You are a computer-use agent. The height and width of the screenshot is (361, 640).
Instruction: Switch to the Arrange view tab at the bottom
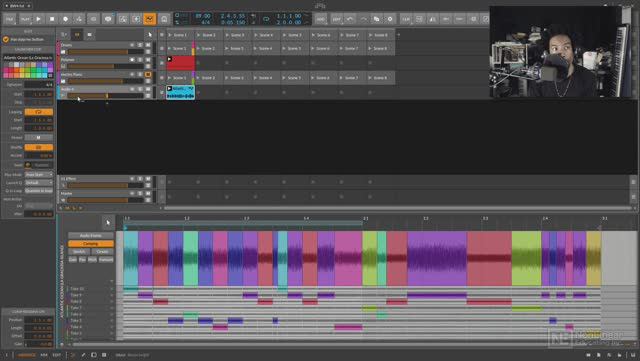[x=27, y=355]
